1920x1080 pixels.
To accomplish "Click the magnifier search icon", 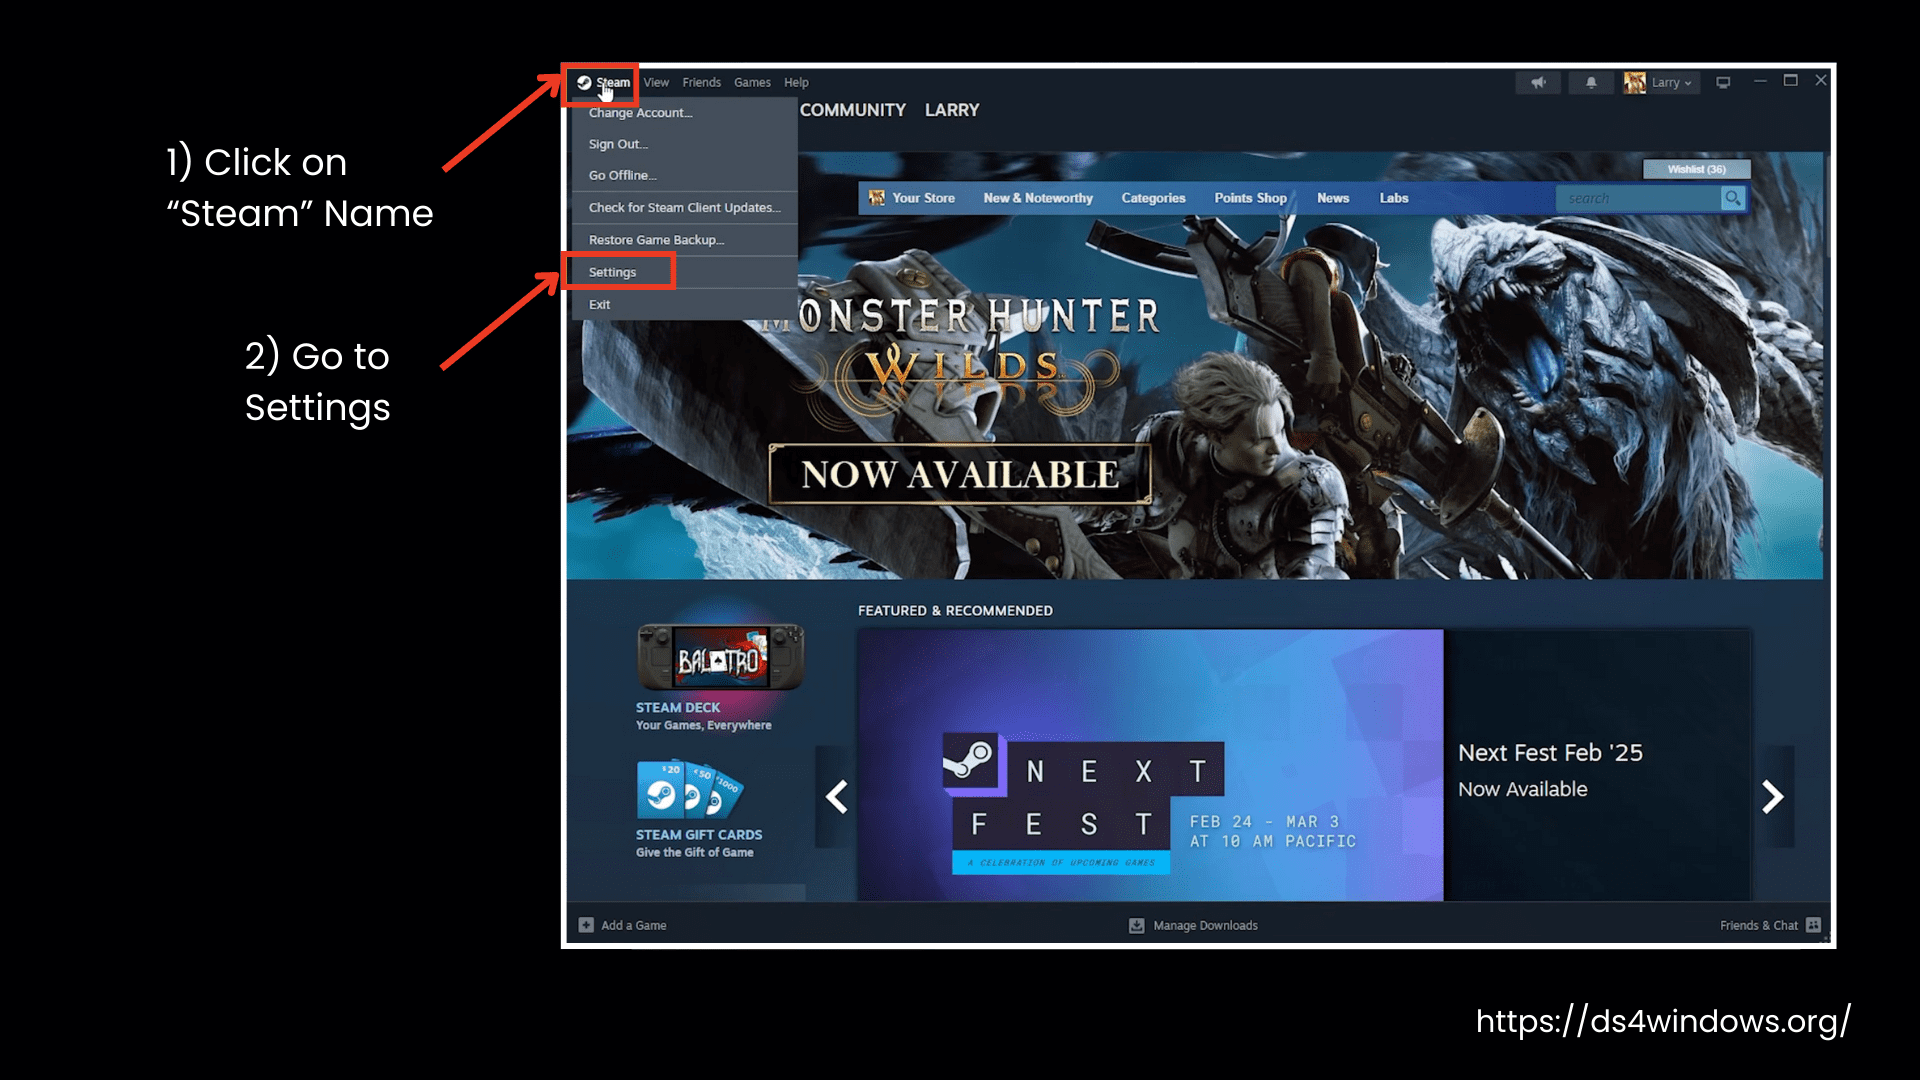I will click(1732, 198).
